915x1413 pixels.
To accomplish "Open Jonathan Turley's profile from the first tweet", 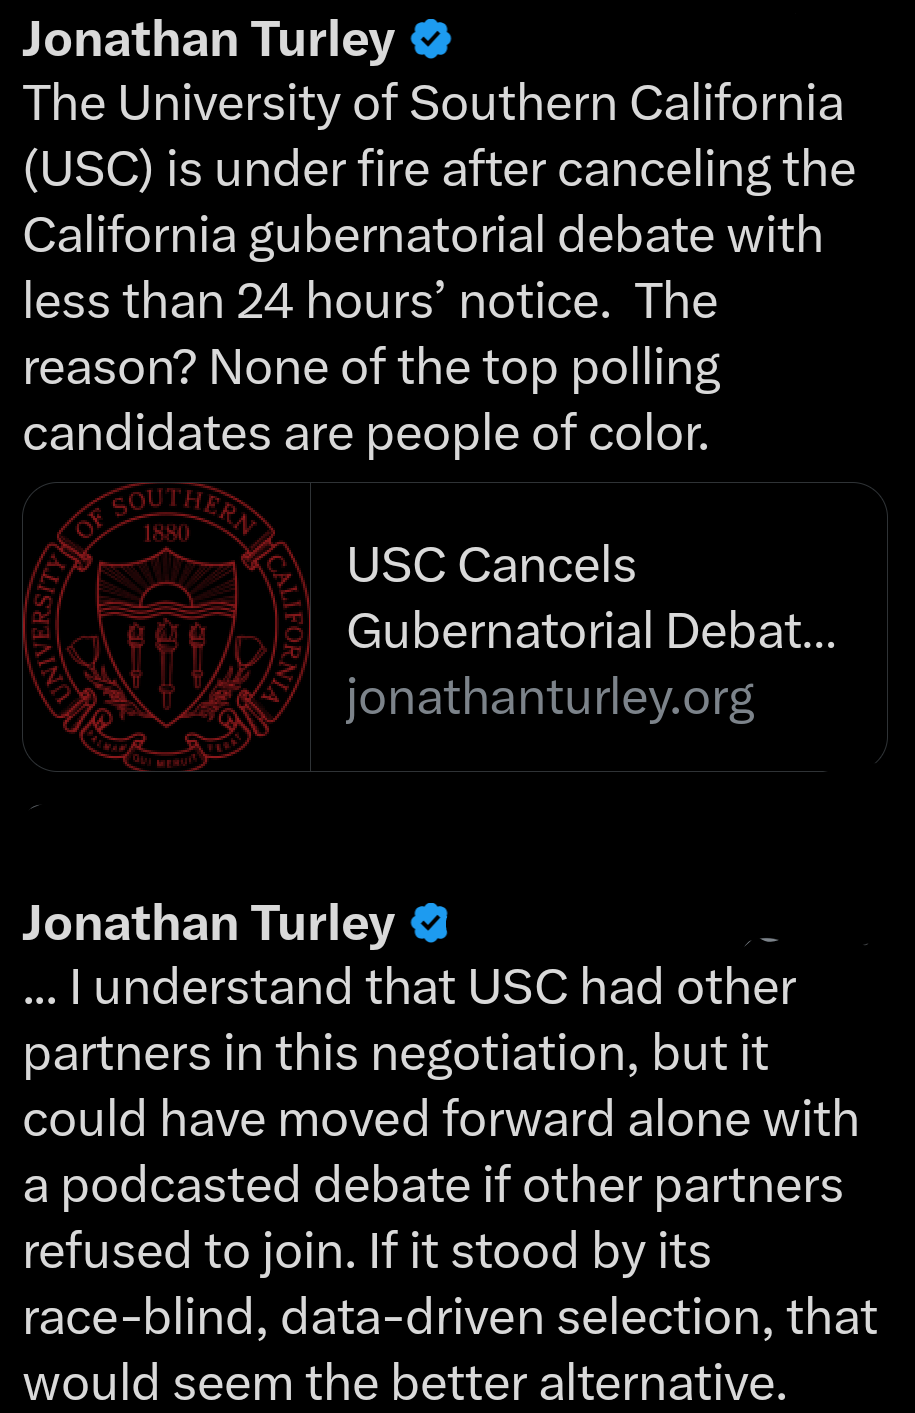I will pyautogui.click(x=208, y=40).
